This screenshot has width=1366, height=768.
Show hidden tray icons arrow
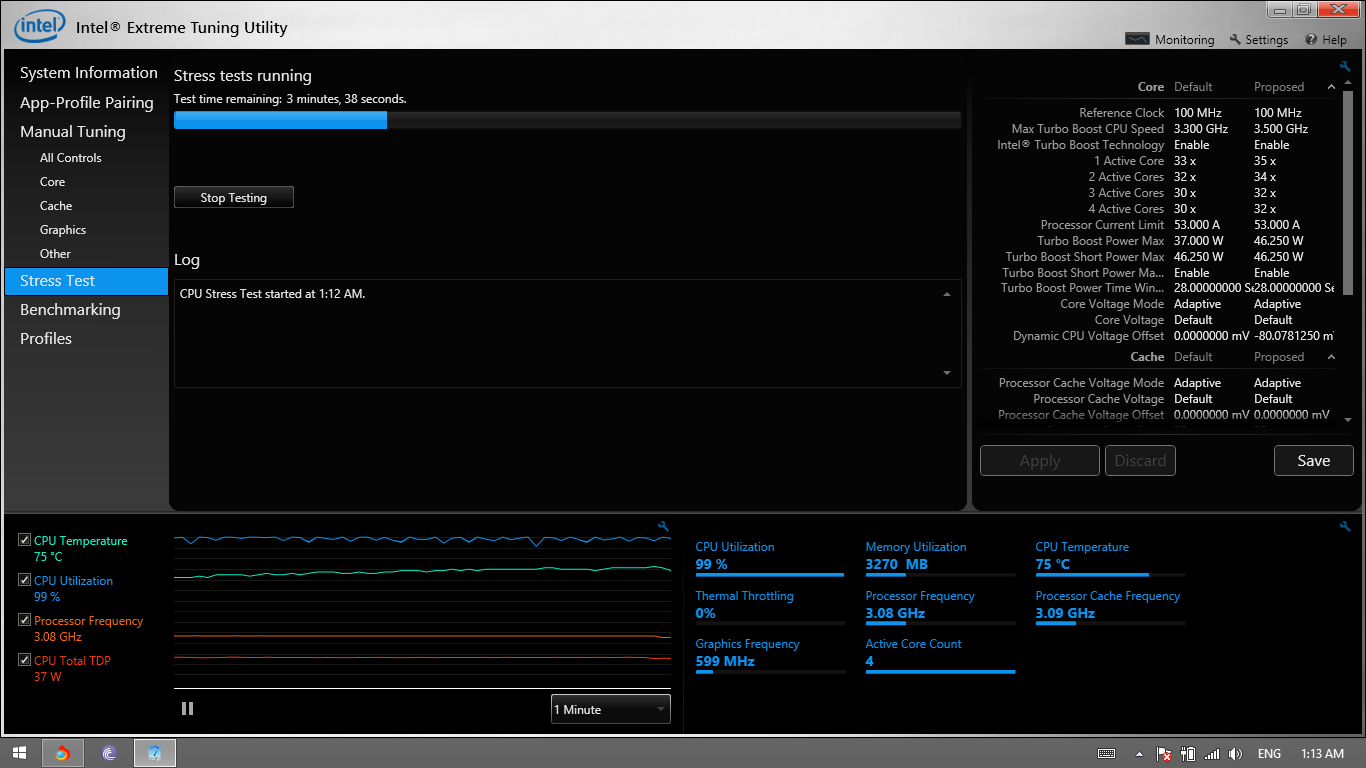pyautogui.click(x=1139, y=754)
